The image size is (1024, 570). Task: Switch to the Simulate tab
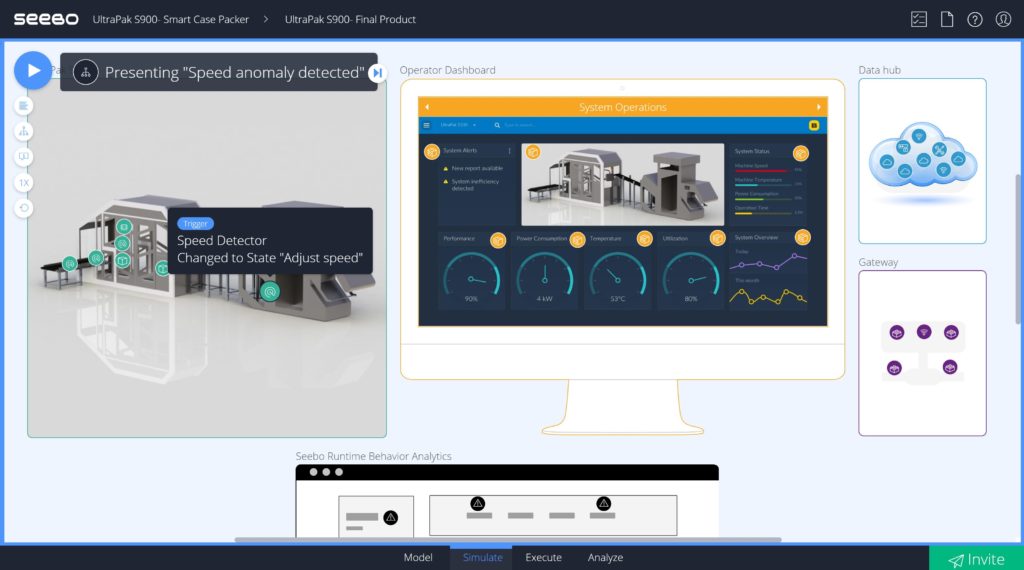(483, 558)
